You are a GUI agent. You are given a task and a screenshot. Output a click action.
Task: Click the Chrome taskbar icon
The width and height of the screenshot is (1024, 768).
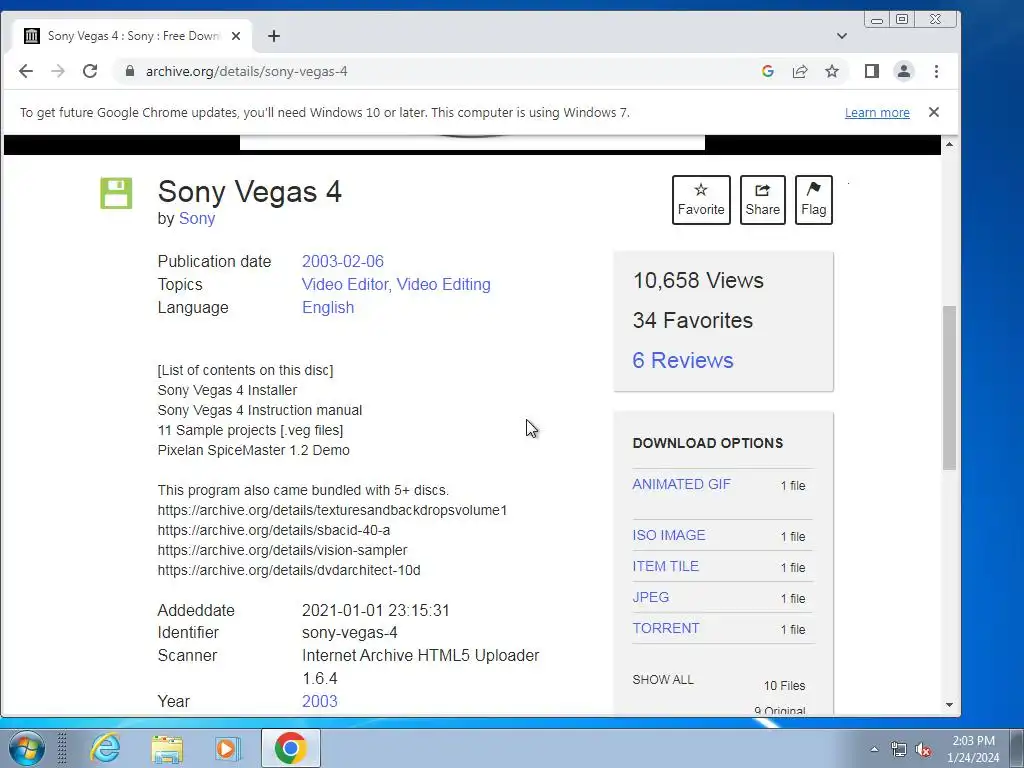[291, 748]
